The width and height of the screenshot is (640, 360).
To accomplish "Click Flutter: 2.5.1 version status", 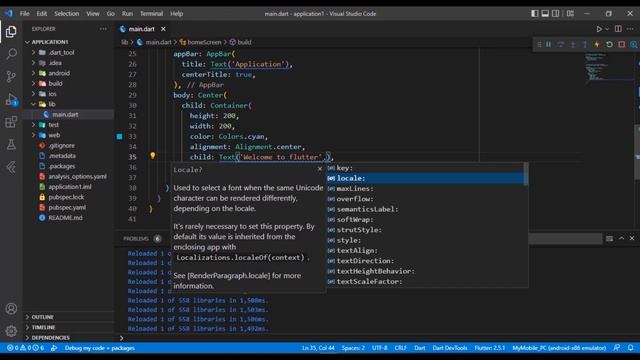I will (x=489, y=348).
